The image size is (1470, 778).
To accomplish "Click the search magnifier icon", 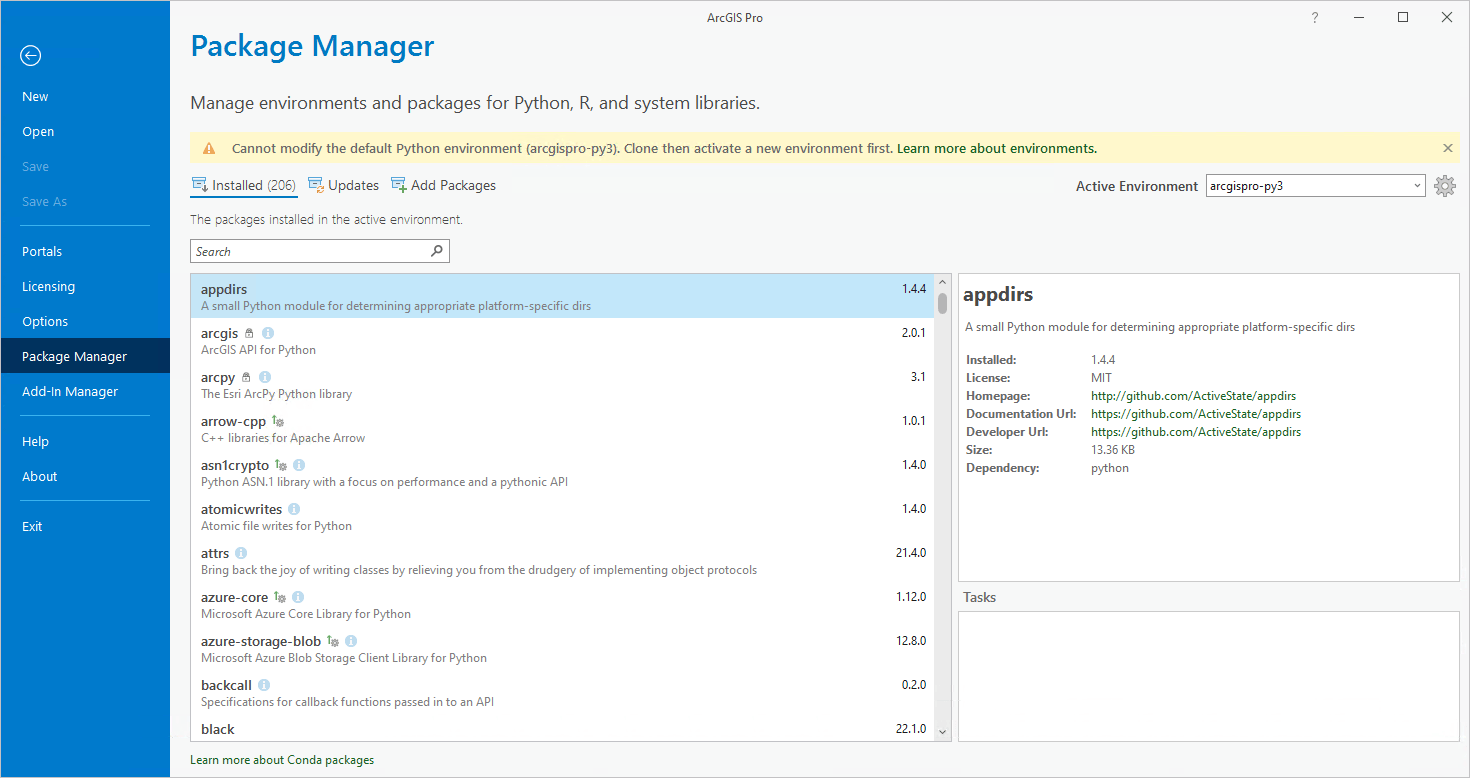I will coord(437,250).
